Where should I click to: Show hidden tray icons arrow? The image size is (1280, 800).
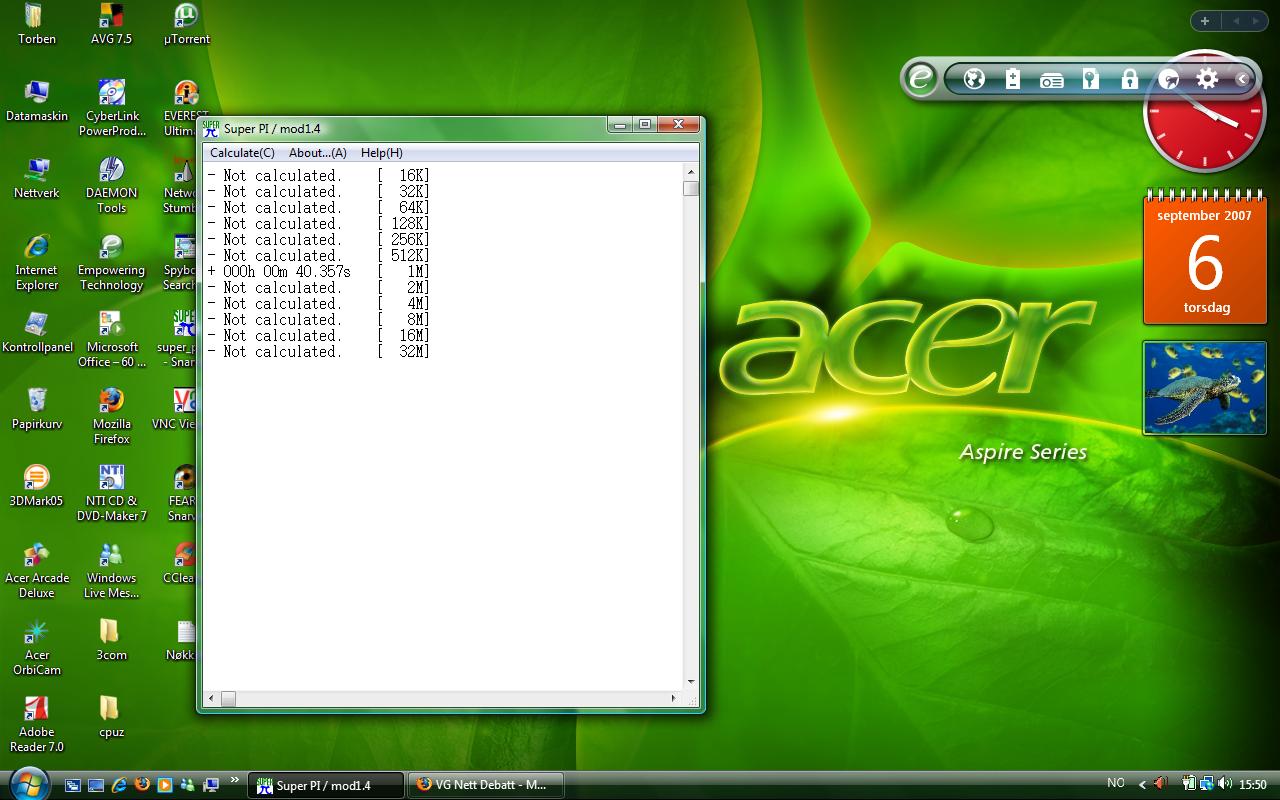(1143, 785)
